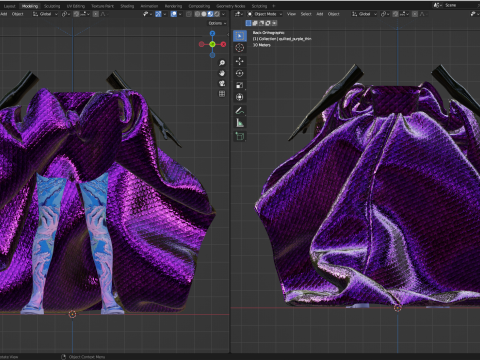The image size is (480, 360).
Task: Switch to the Texture Paint workspace tab
Action: pos(103,6)
